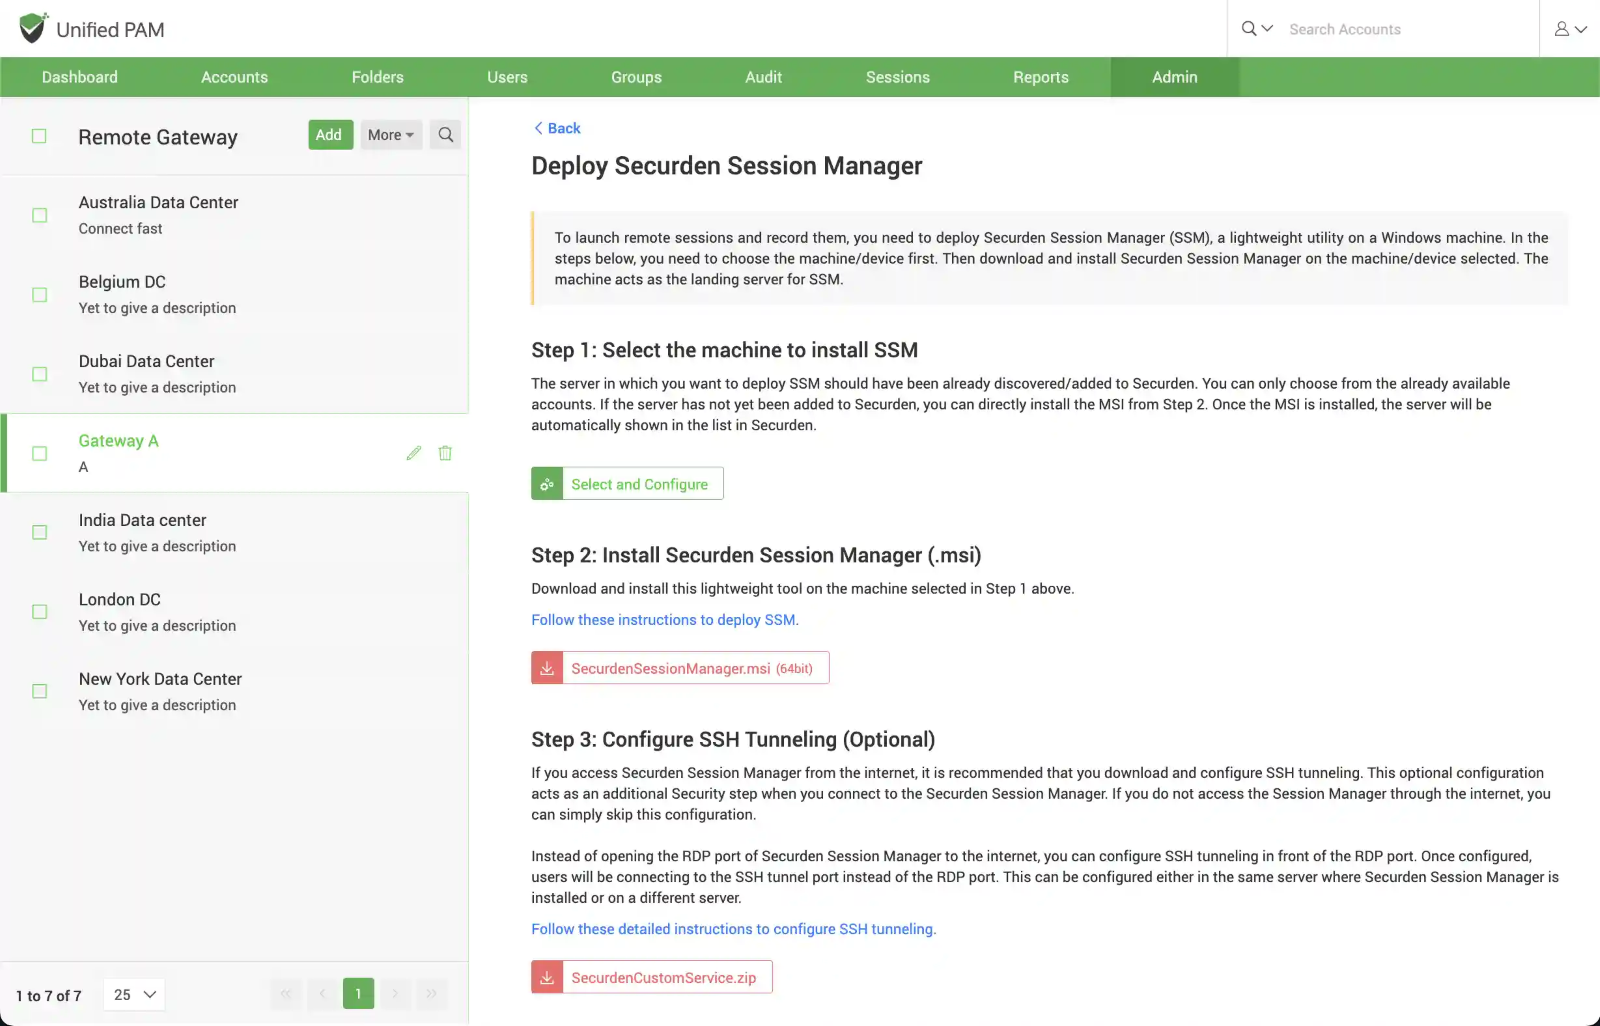Switch to the Audit tab
Image resolution: width=1600 pixels, height=1026 pixels.
[x=763, y=77]
